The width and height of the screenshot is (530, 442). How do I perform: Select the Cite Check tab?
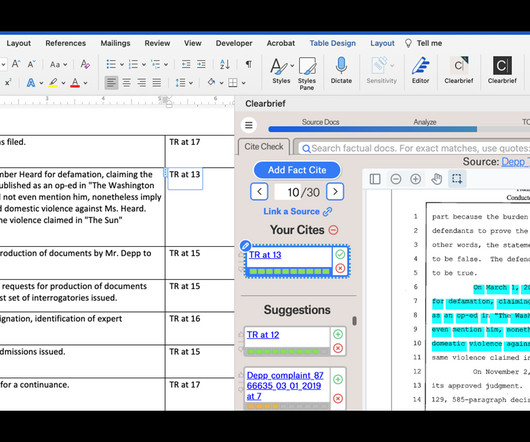tap(264, 147)
